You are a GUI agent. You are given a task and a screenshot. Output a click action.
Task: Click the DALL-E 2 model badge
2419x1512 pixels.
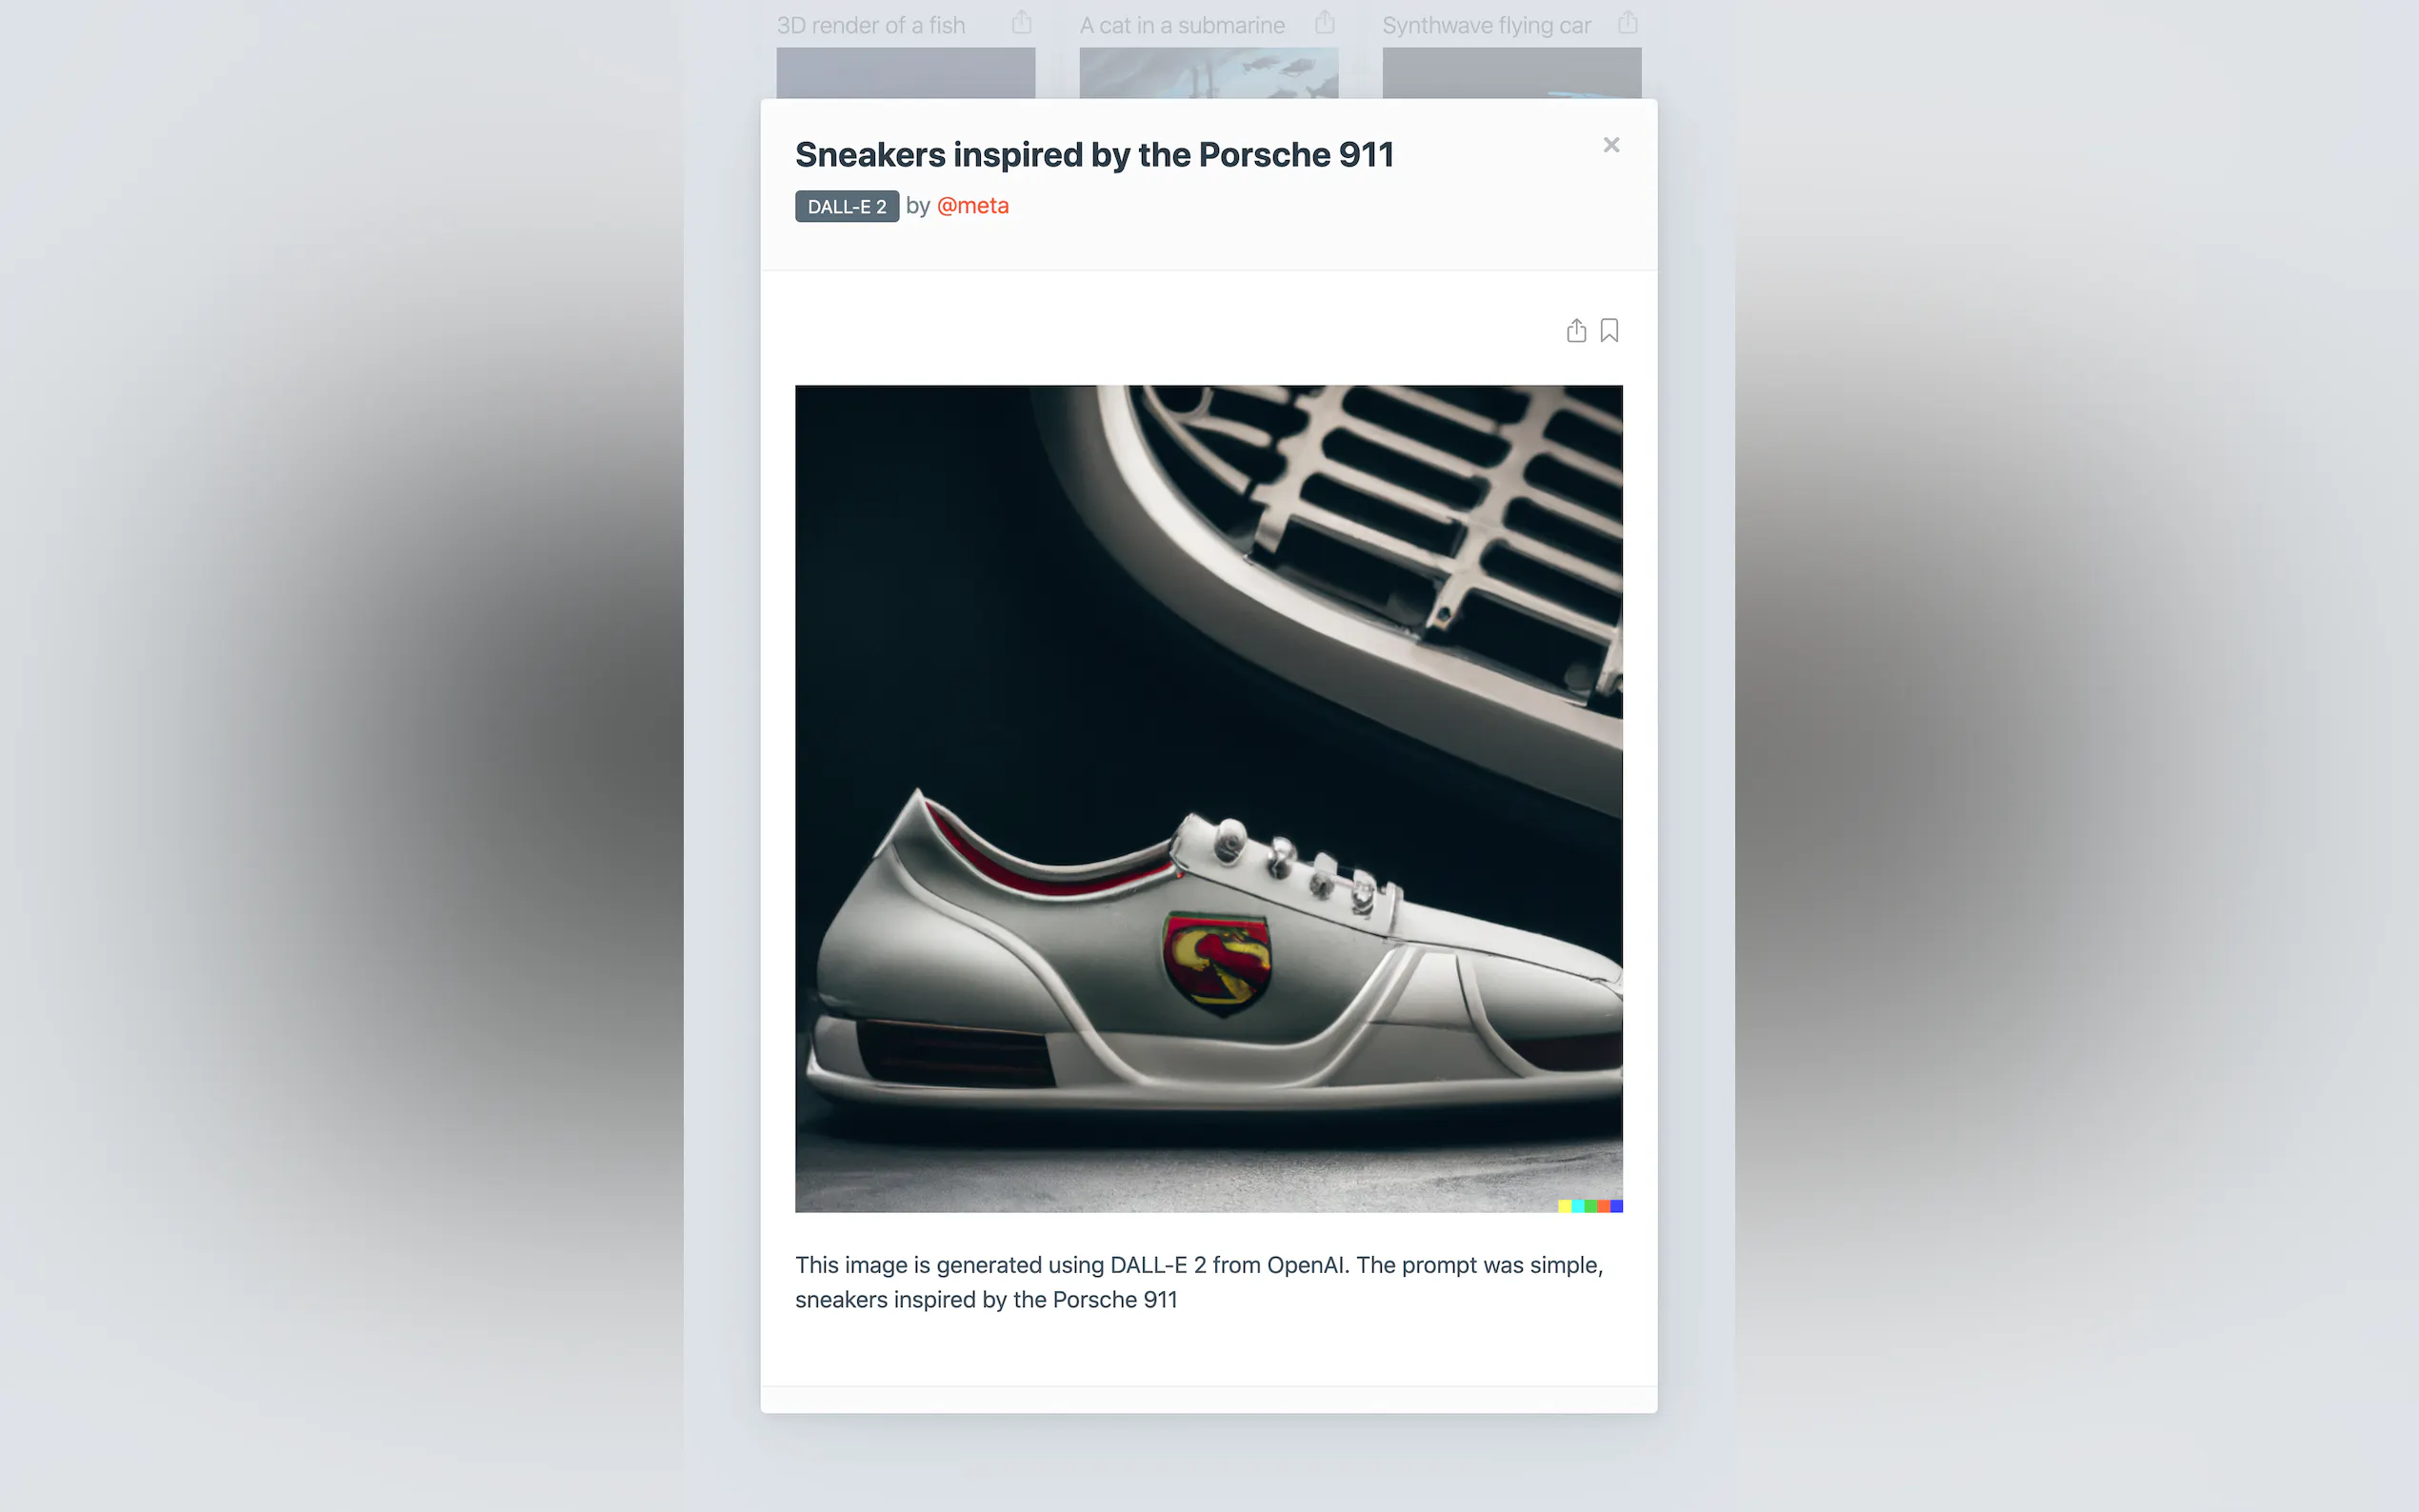click(x=847, y=206)
